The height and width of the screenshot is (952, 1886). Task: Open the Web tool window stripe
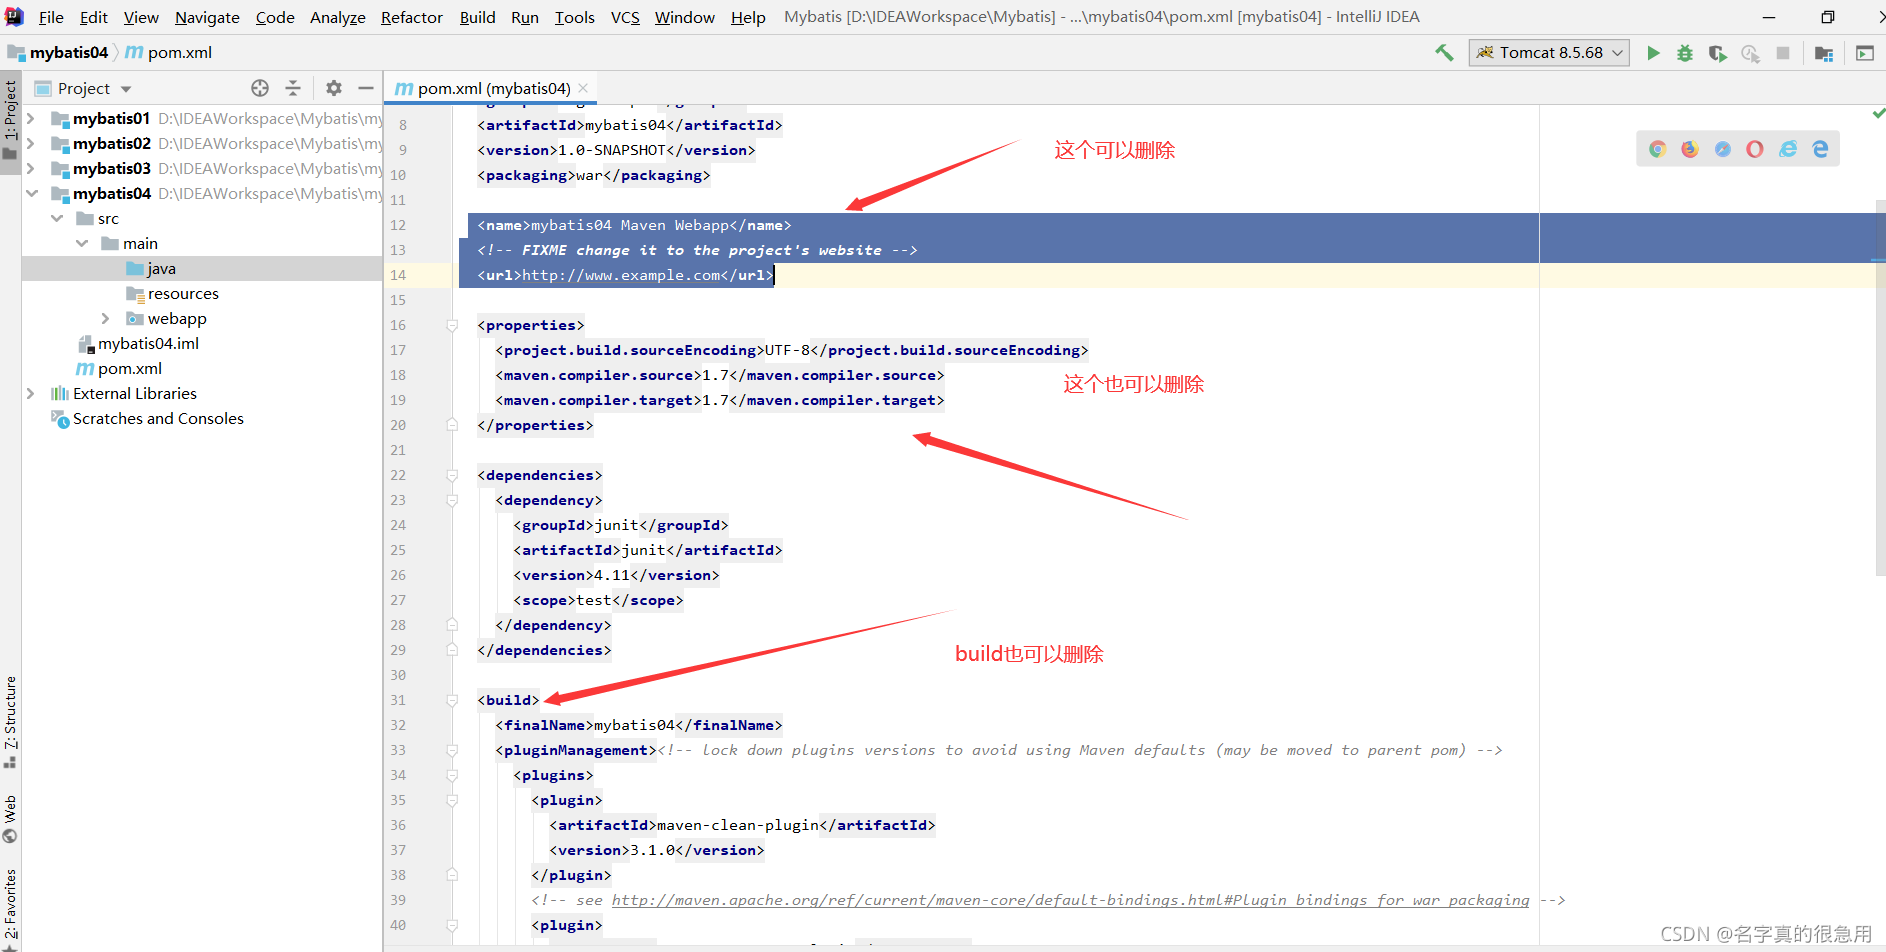(x=10, y=819)
